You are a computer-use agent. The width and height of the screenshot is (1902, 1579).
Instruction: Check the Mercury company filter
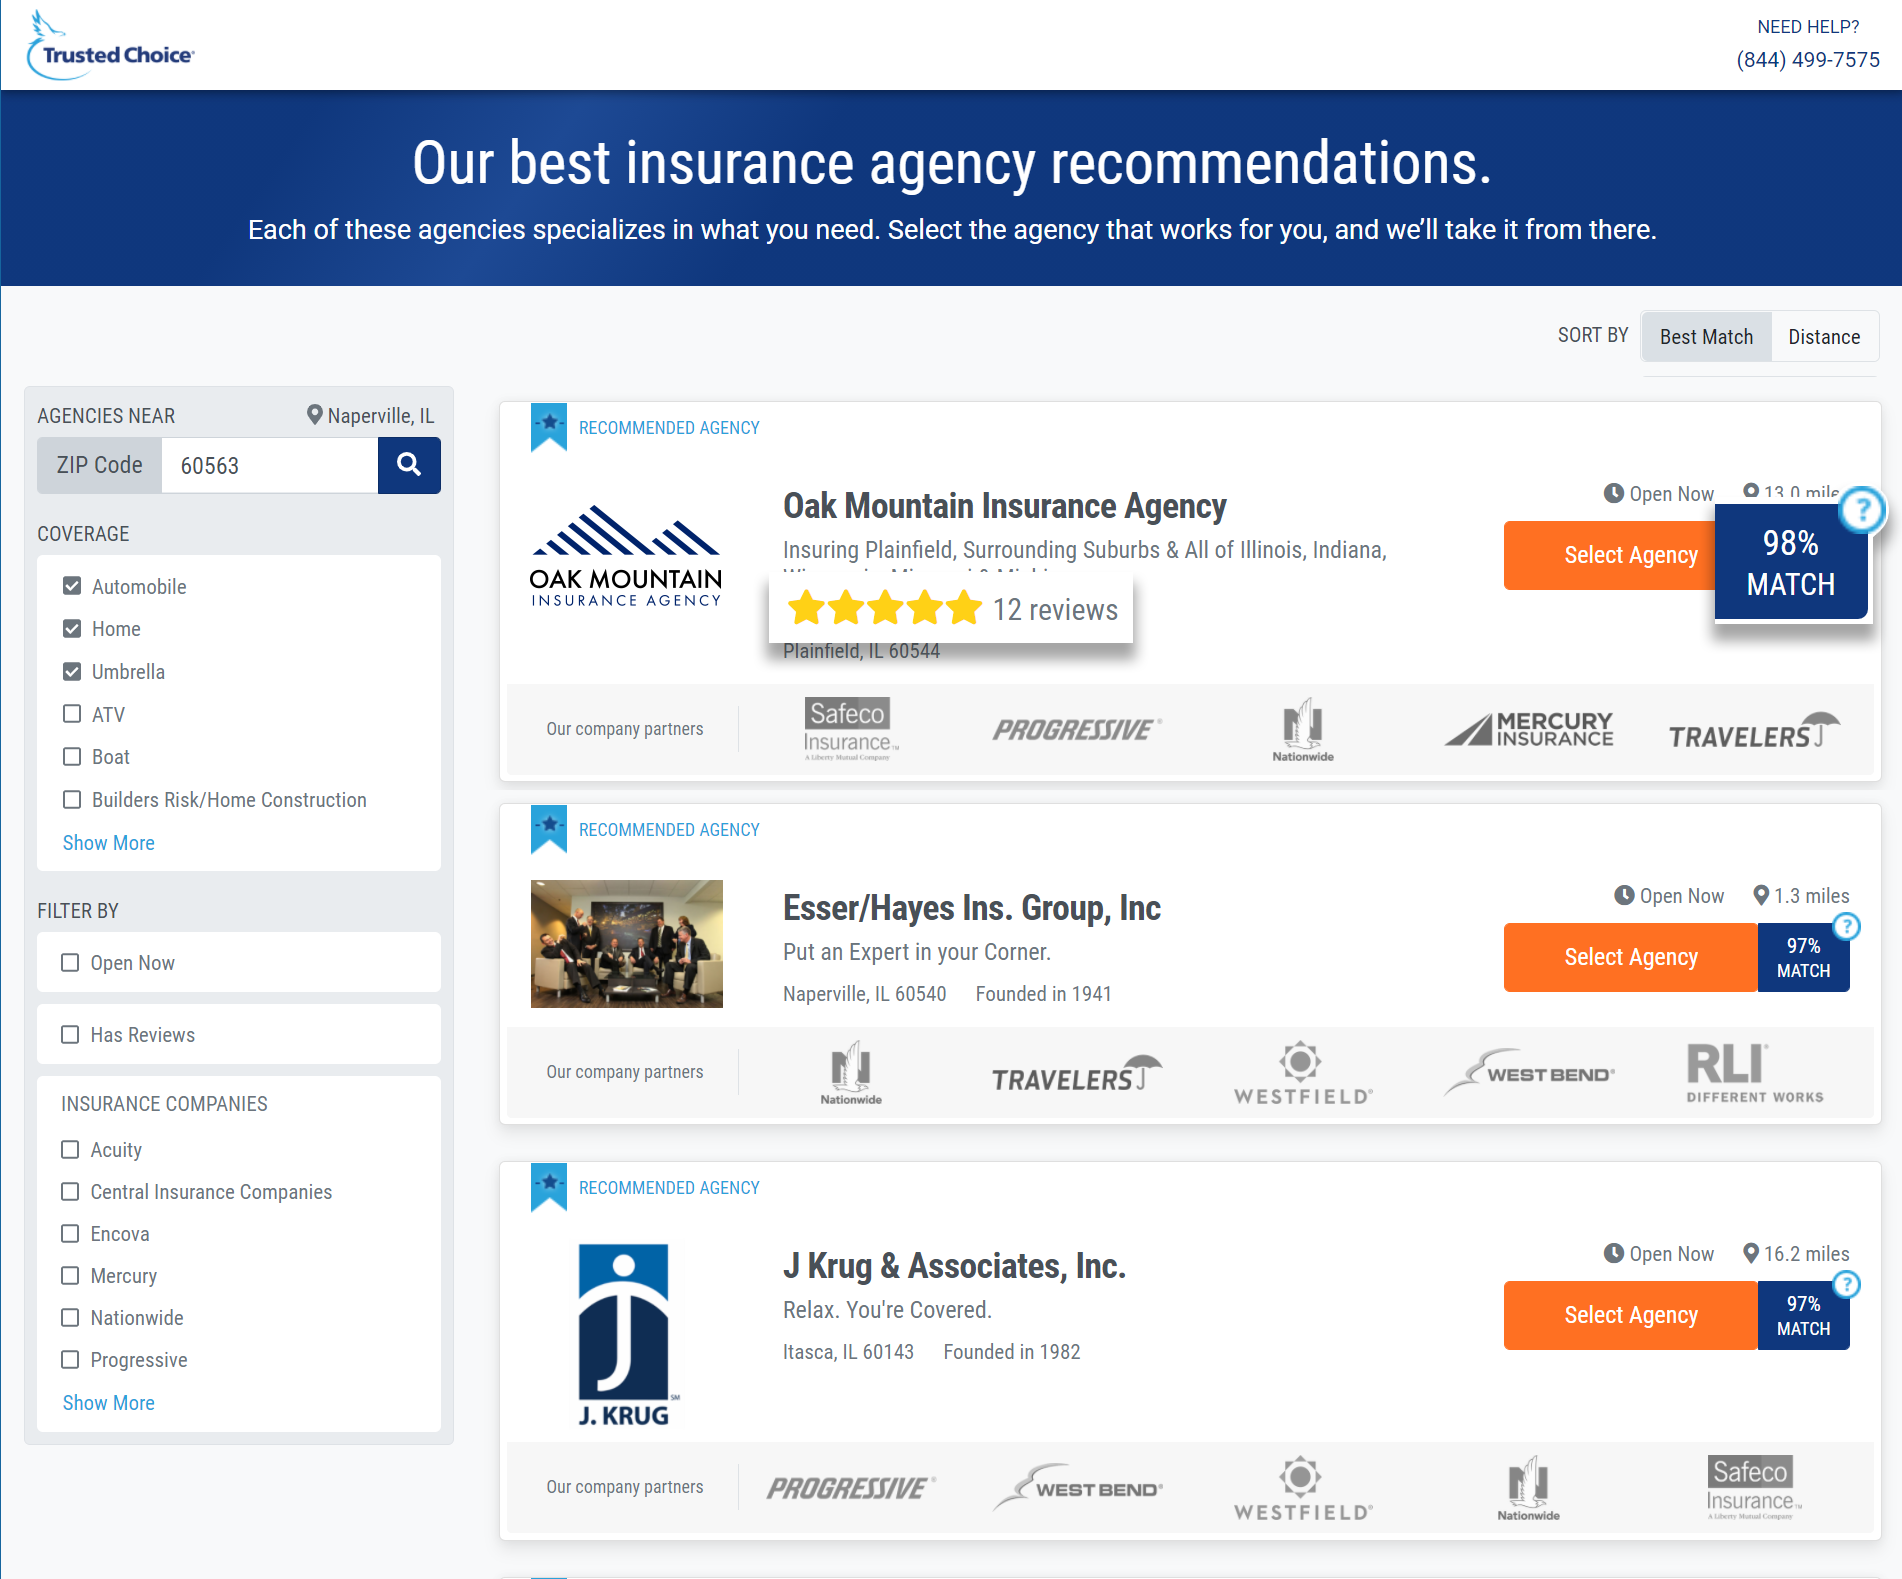coord(70,1275)
